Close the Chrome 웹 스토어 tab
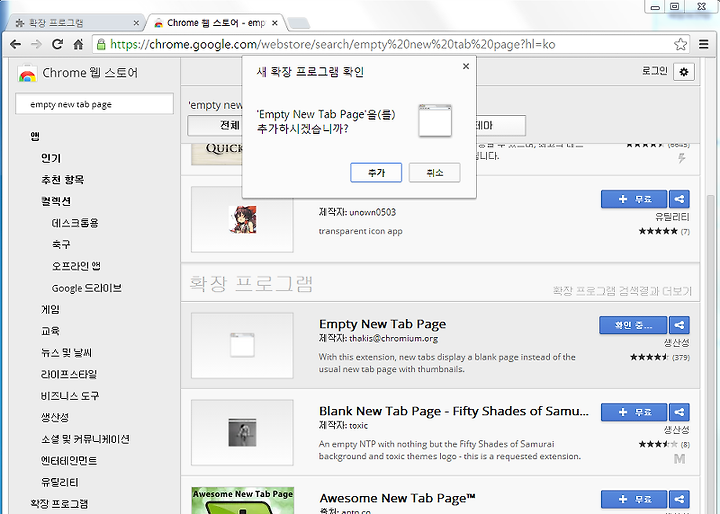Screen dimensions: 720x514 (275, 23)
